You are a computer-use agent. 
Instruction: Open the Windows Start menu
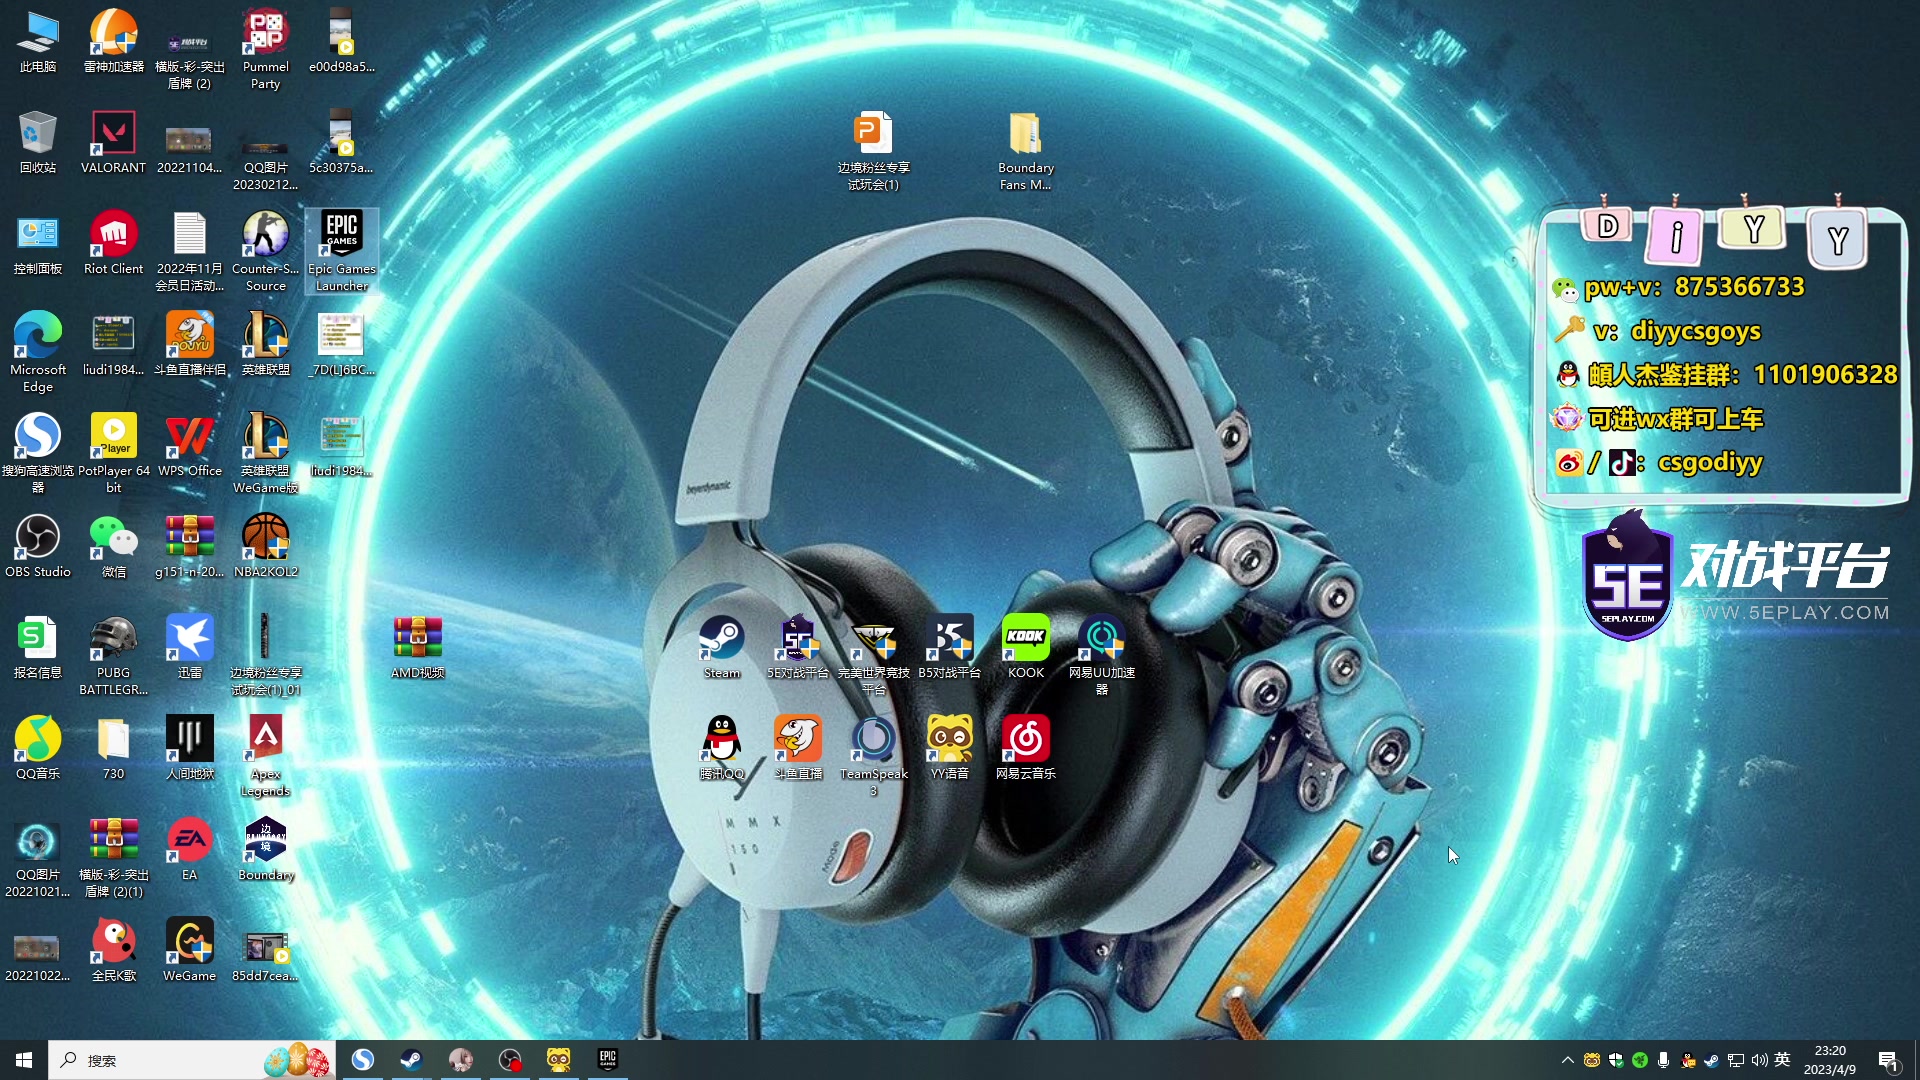(x=24, y=1060)
